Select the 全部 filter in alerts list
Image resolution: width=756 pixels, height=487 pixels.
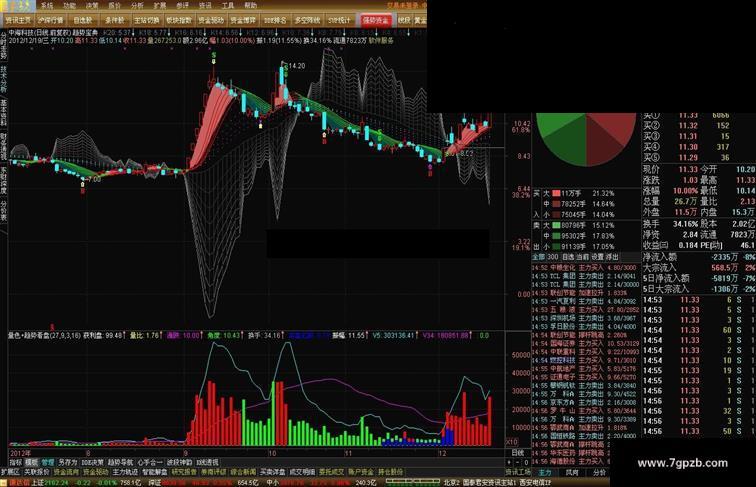coord(538,257)
